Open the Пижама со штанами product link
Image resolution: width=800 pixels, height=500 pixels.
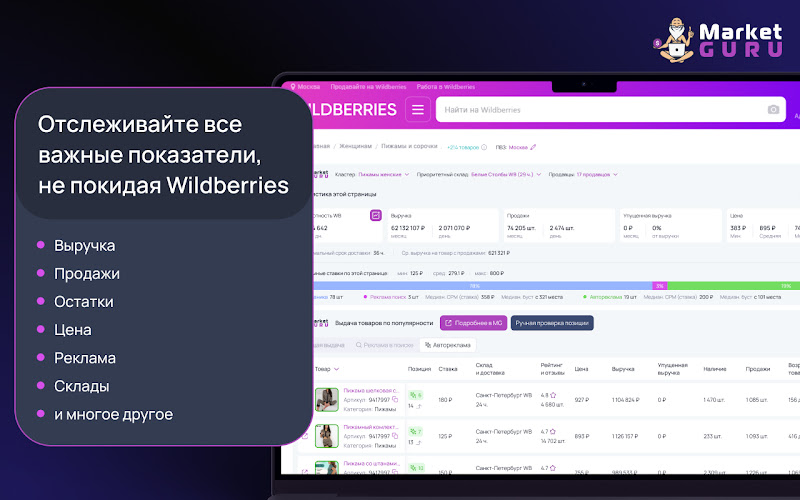371,464
